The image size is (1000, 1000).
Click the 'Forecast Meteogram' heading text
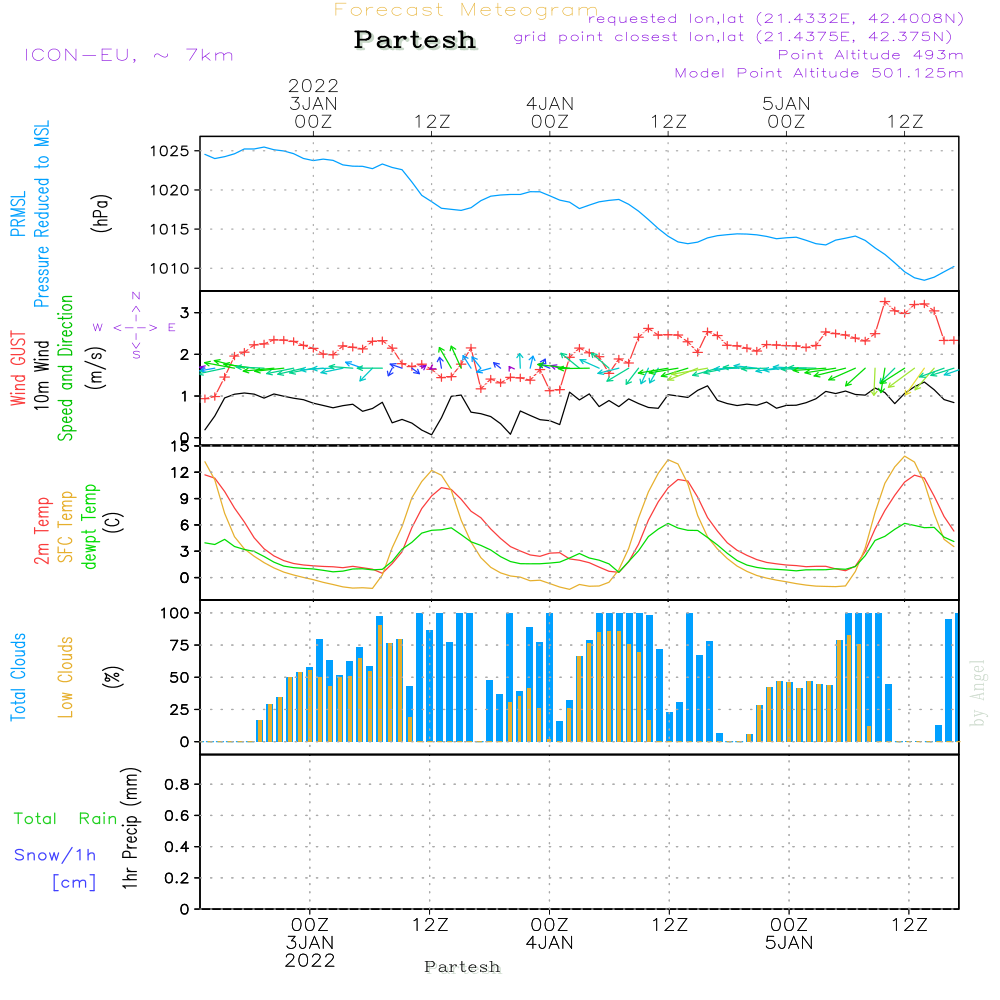pos(466,10)
